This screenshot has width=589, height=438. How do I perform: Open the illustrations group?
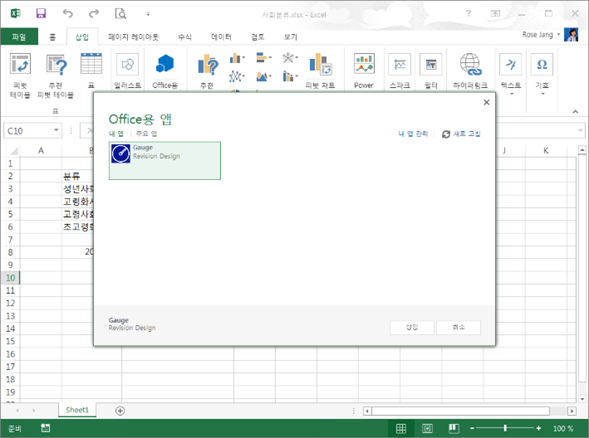pyautogui.click(x=128, y=70)
